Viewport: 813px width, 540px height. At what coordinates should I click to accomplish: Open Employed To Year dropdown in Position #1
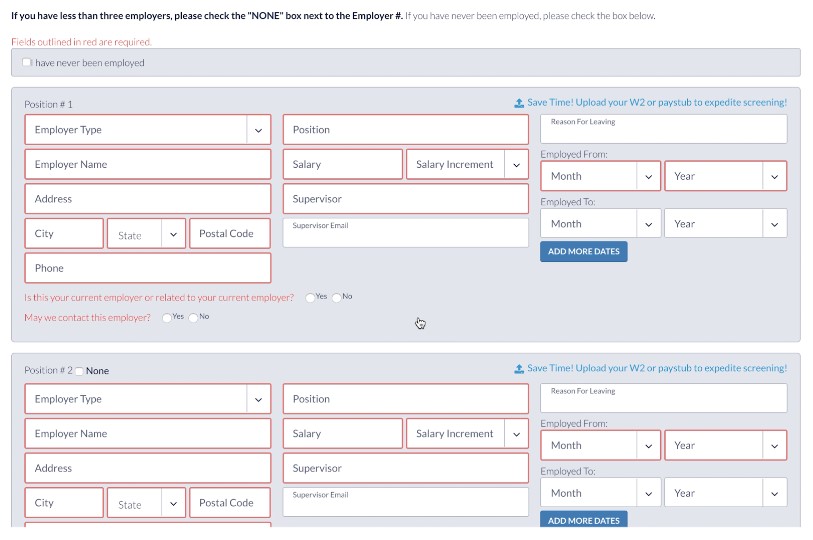coord(725,224)
